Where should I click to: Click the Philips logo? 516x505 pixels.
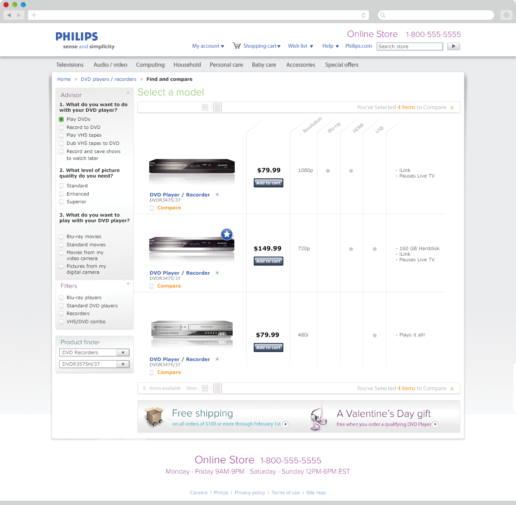coord(77,36)
